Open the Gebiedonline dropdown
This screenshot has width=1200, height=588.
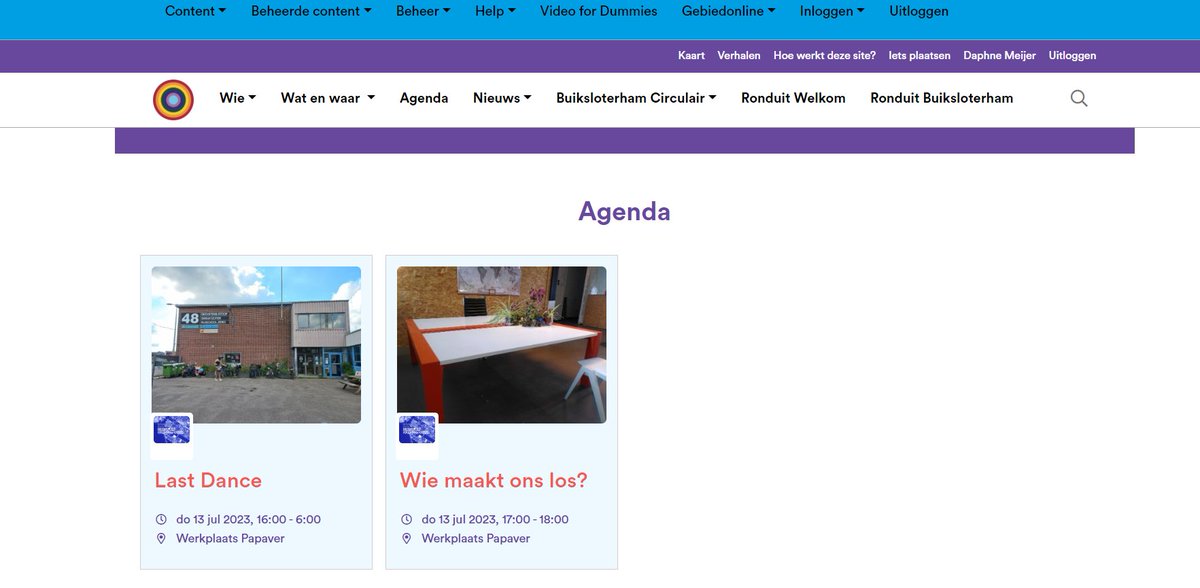click(x=728, y=11)
